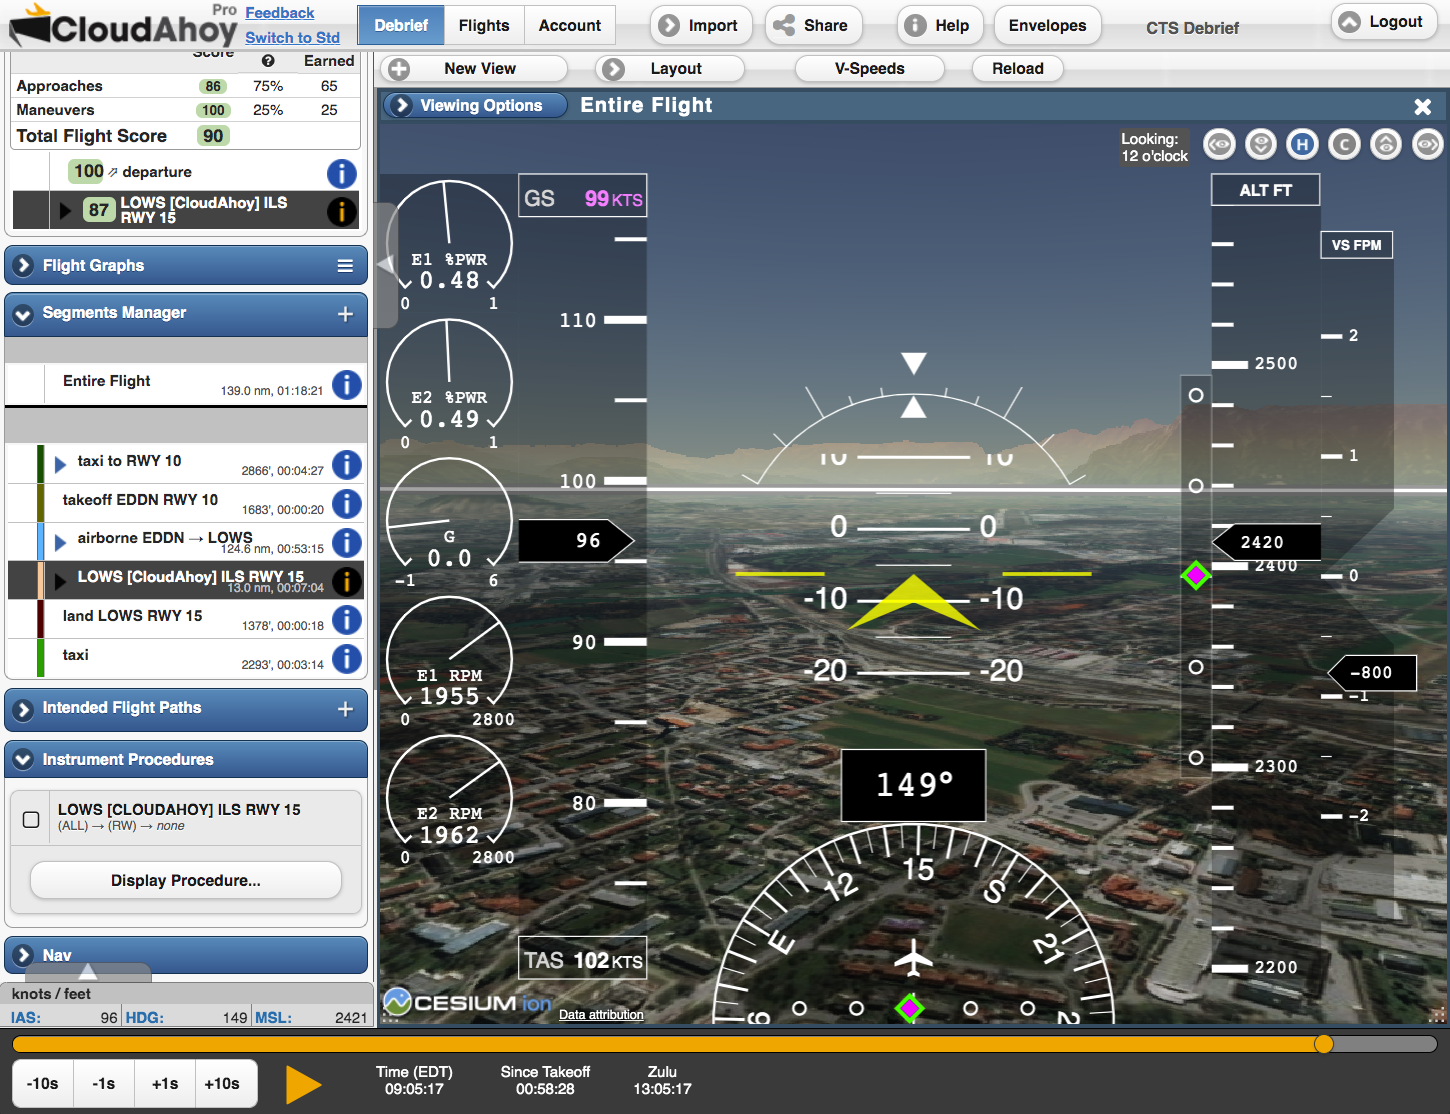Click the Logout button
1450x1114 pixels.
coord(1383,21)
